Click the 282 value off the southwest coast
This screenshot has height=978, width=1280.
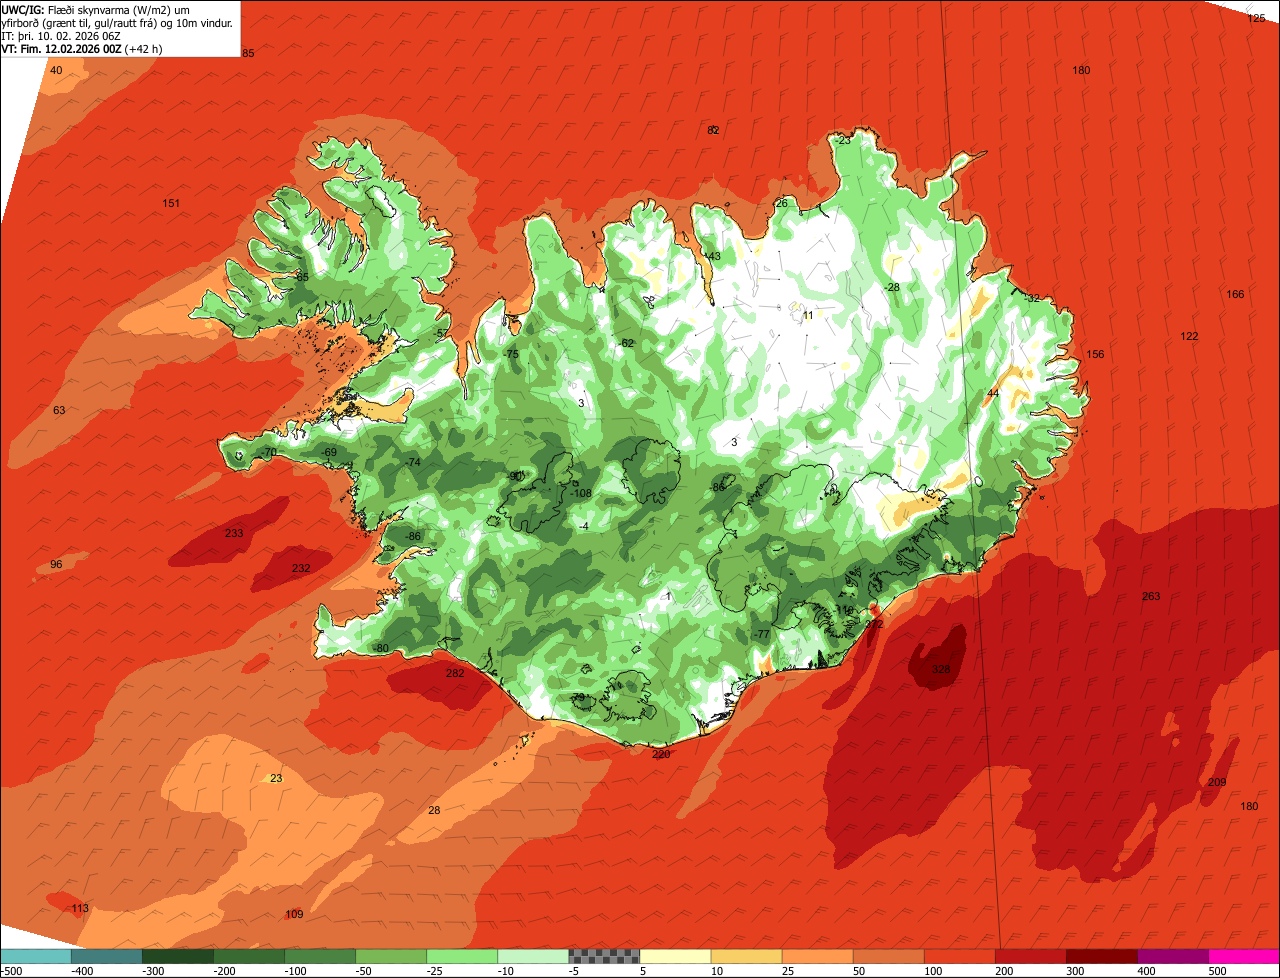pos(455,673)
